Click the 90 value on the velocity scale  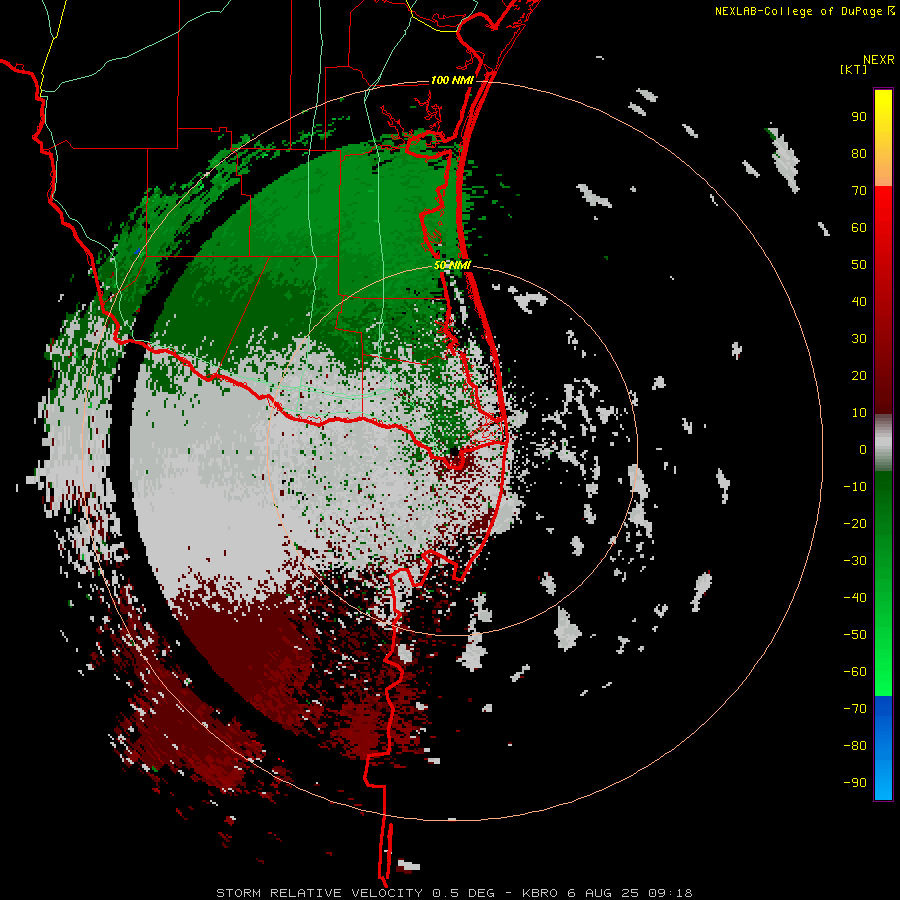click(859, 117)
